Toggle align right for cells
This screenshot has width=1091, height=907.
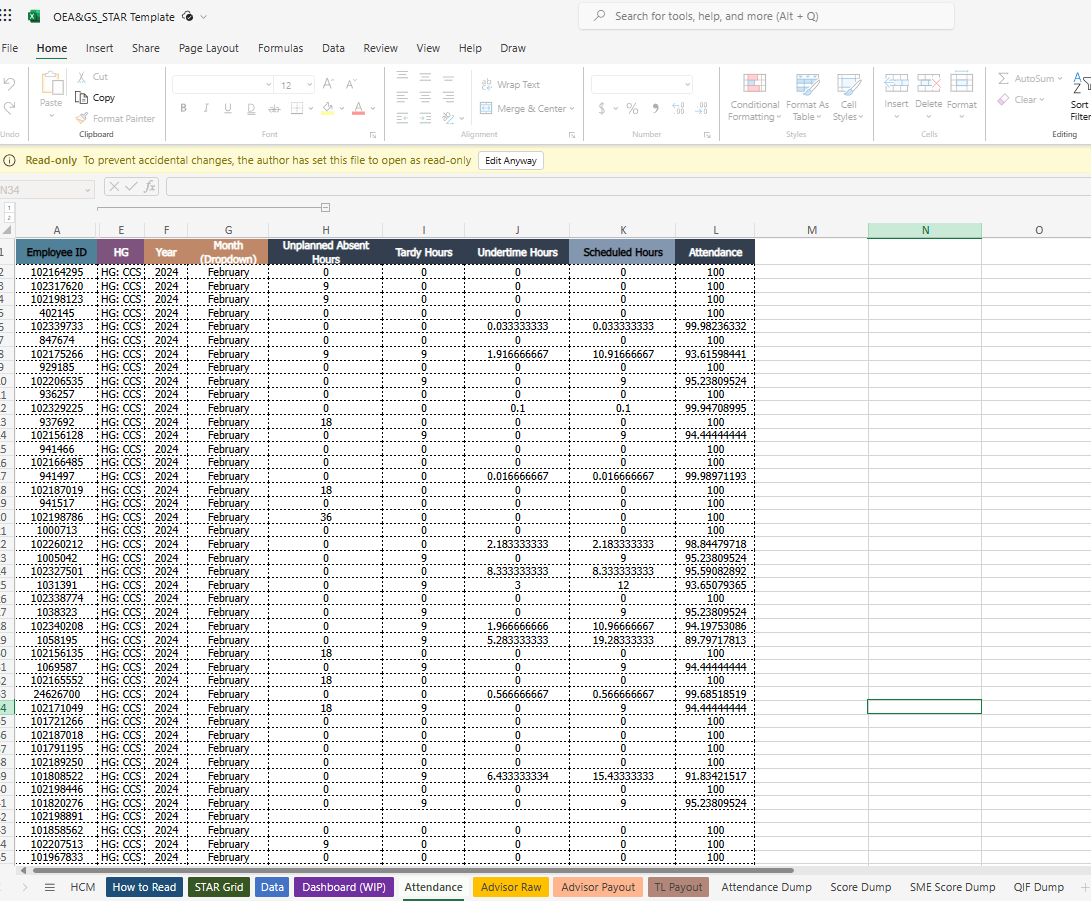pos(449,97)
